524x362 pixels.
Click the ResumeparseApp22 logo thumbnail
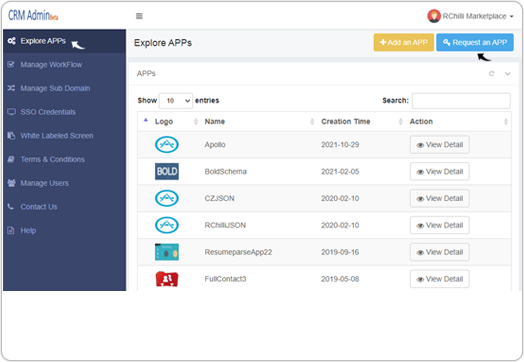tap(167, 252)
